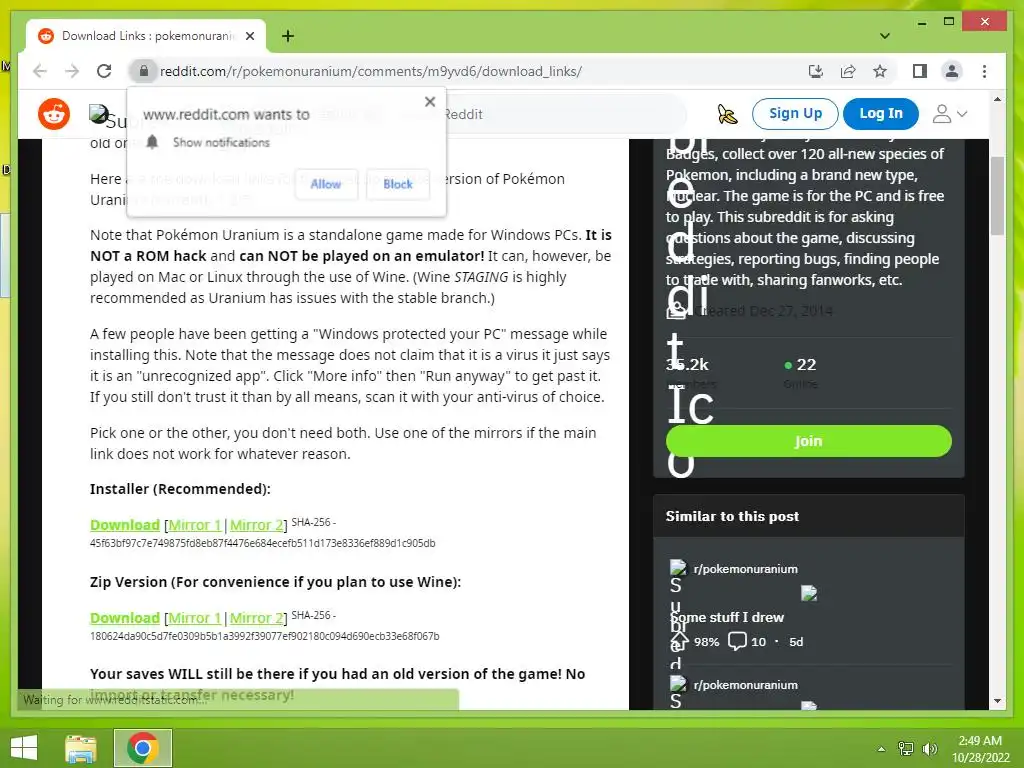The height and width of the screenshot is (768, 1024).
Task: Click the banana icon in Reddit header
Action: [727, 114]
